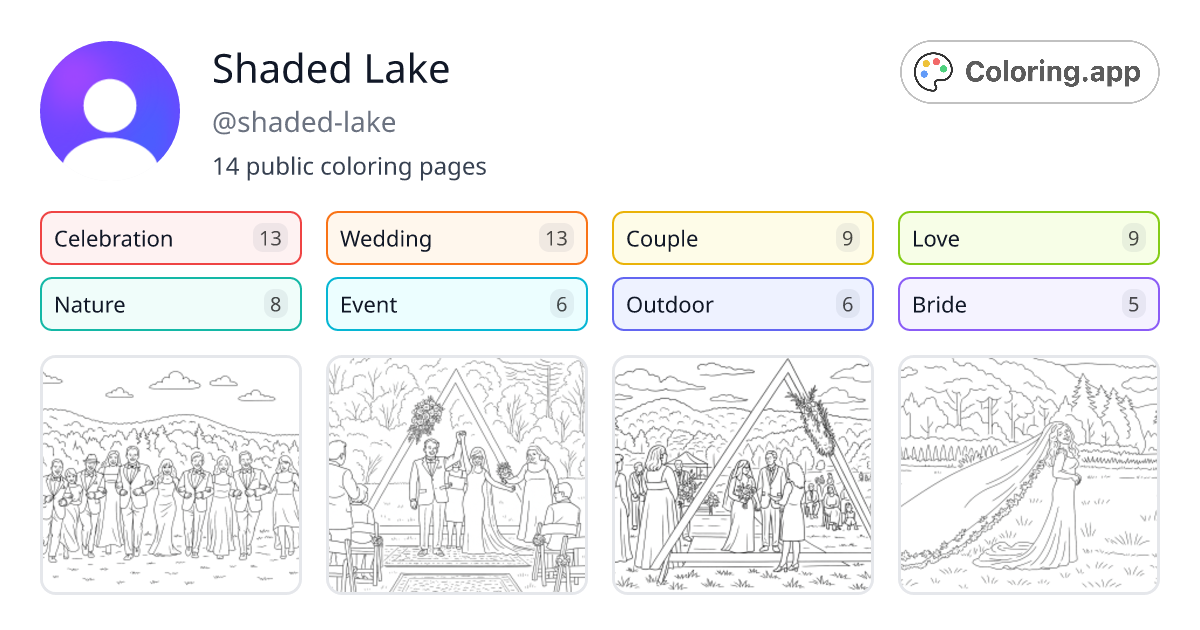Filter by the Love tag

(1029, 238)
